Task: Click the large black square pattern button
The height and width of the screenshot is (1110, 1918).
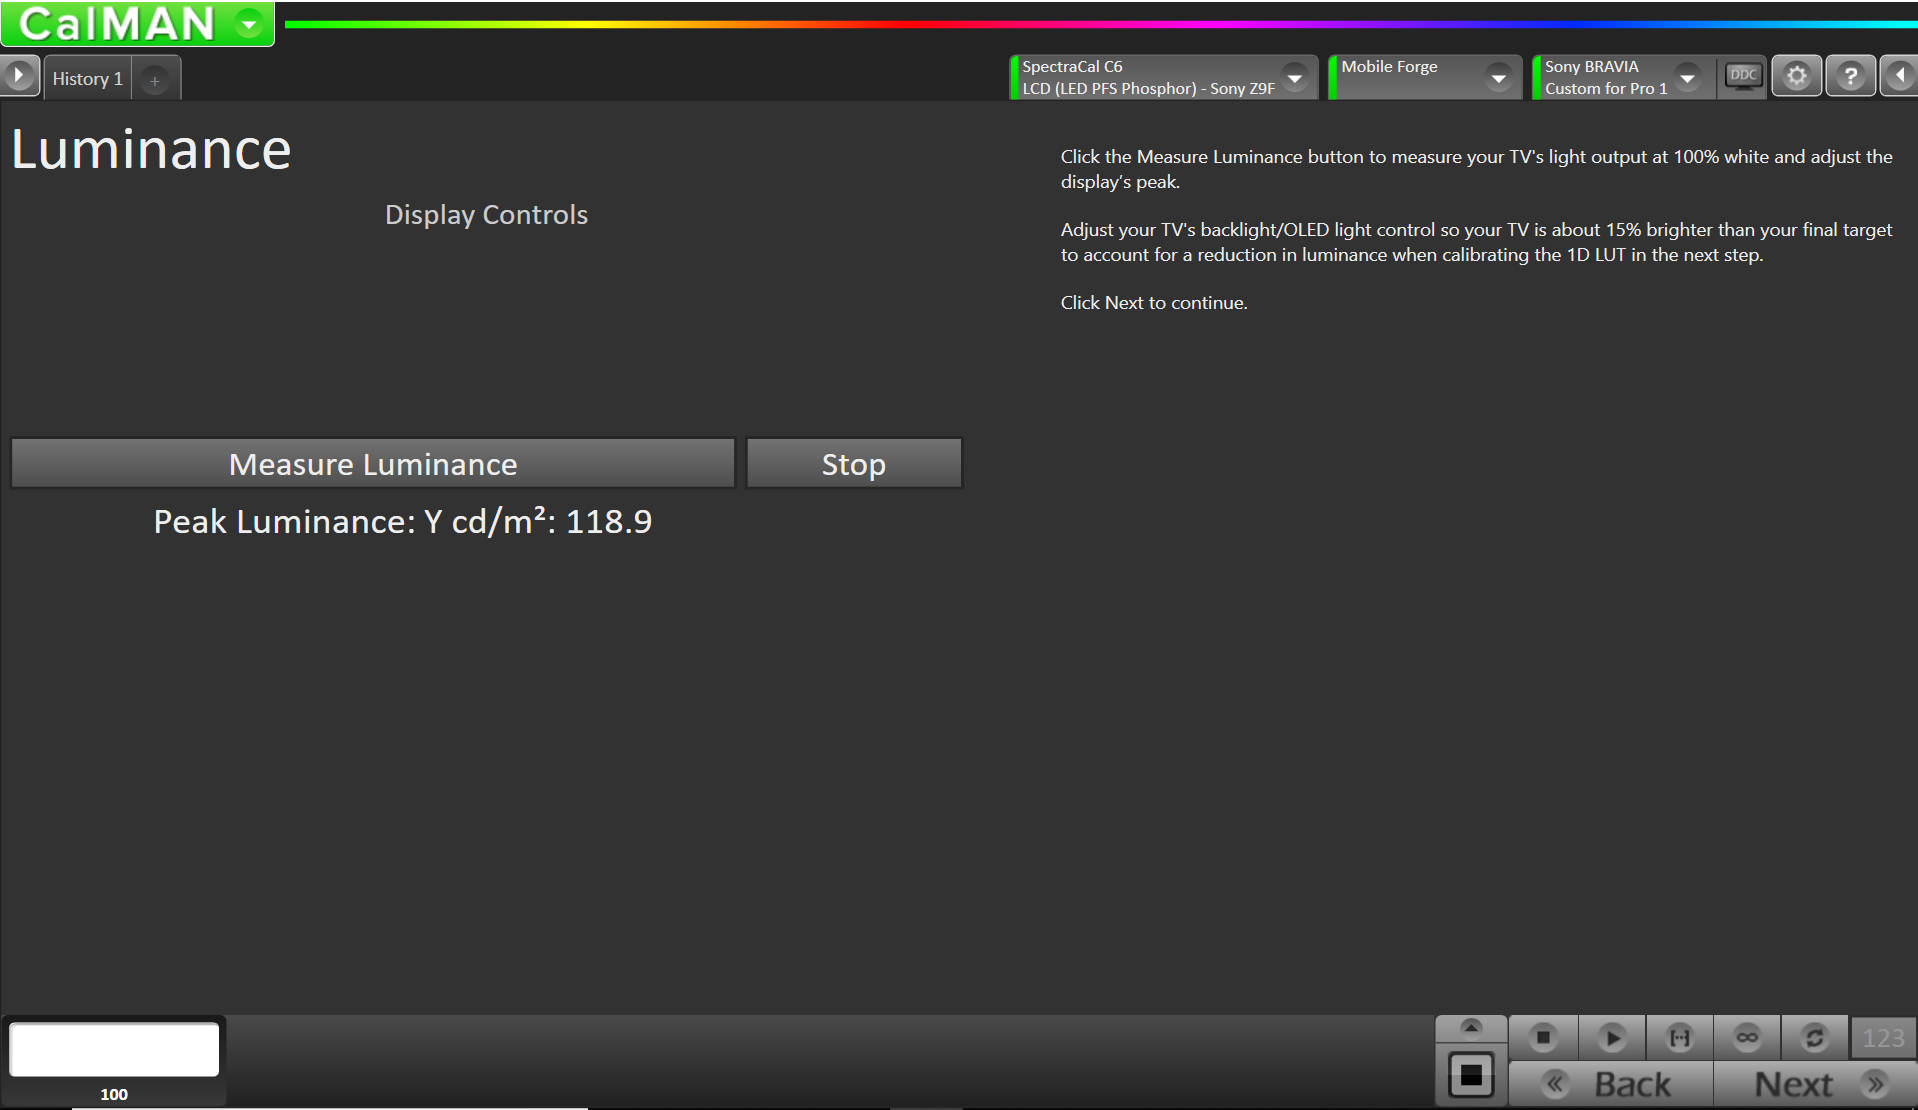Action: point(1471,1076)
